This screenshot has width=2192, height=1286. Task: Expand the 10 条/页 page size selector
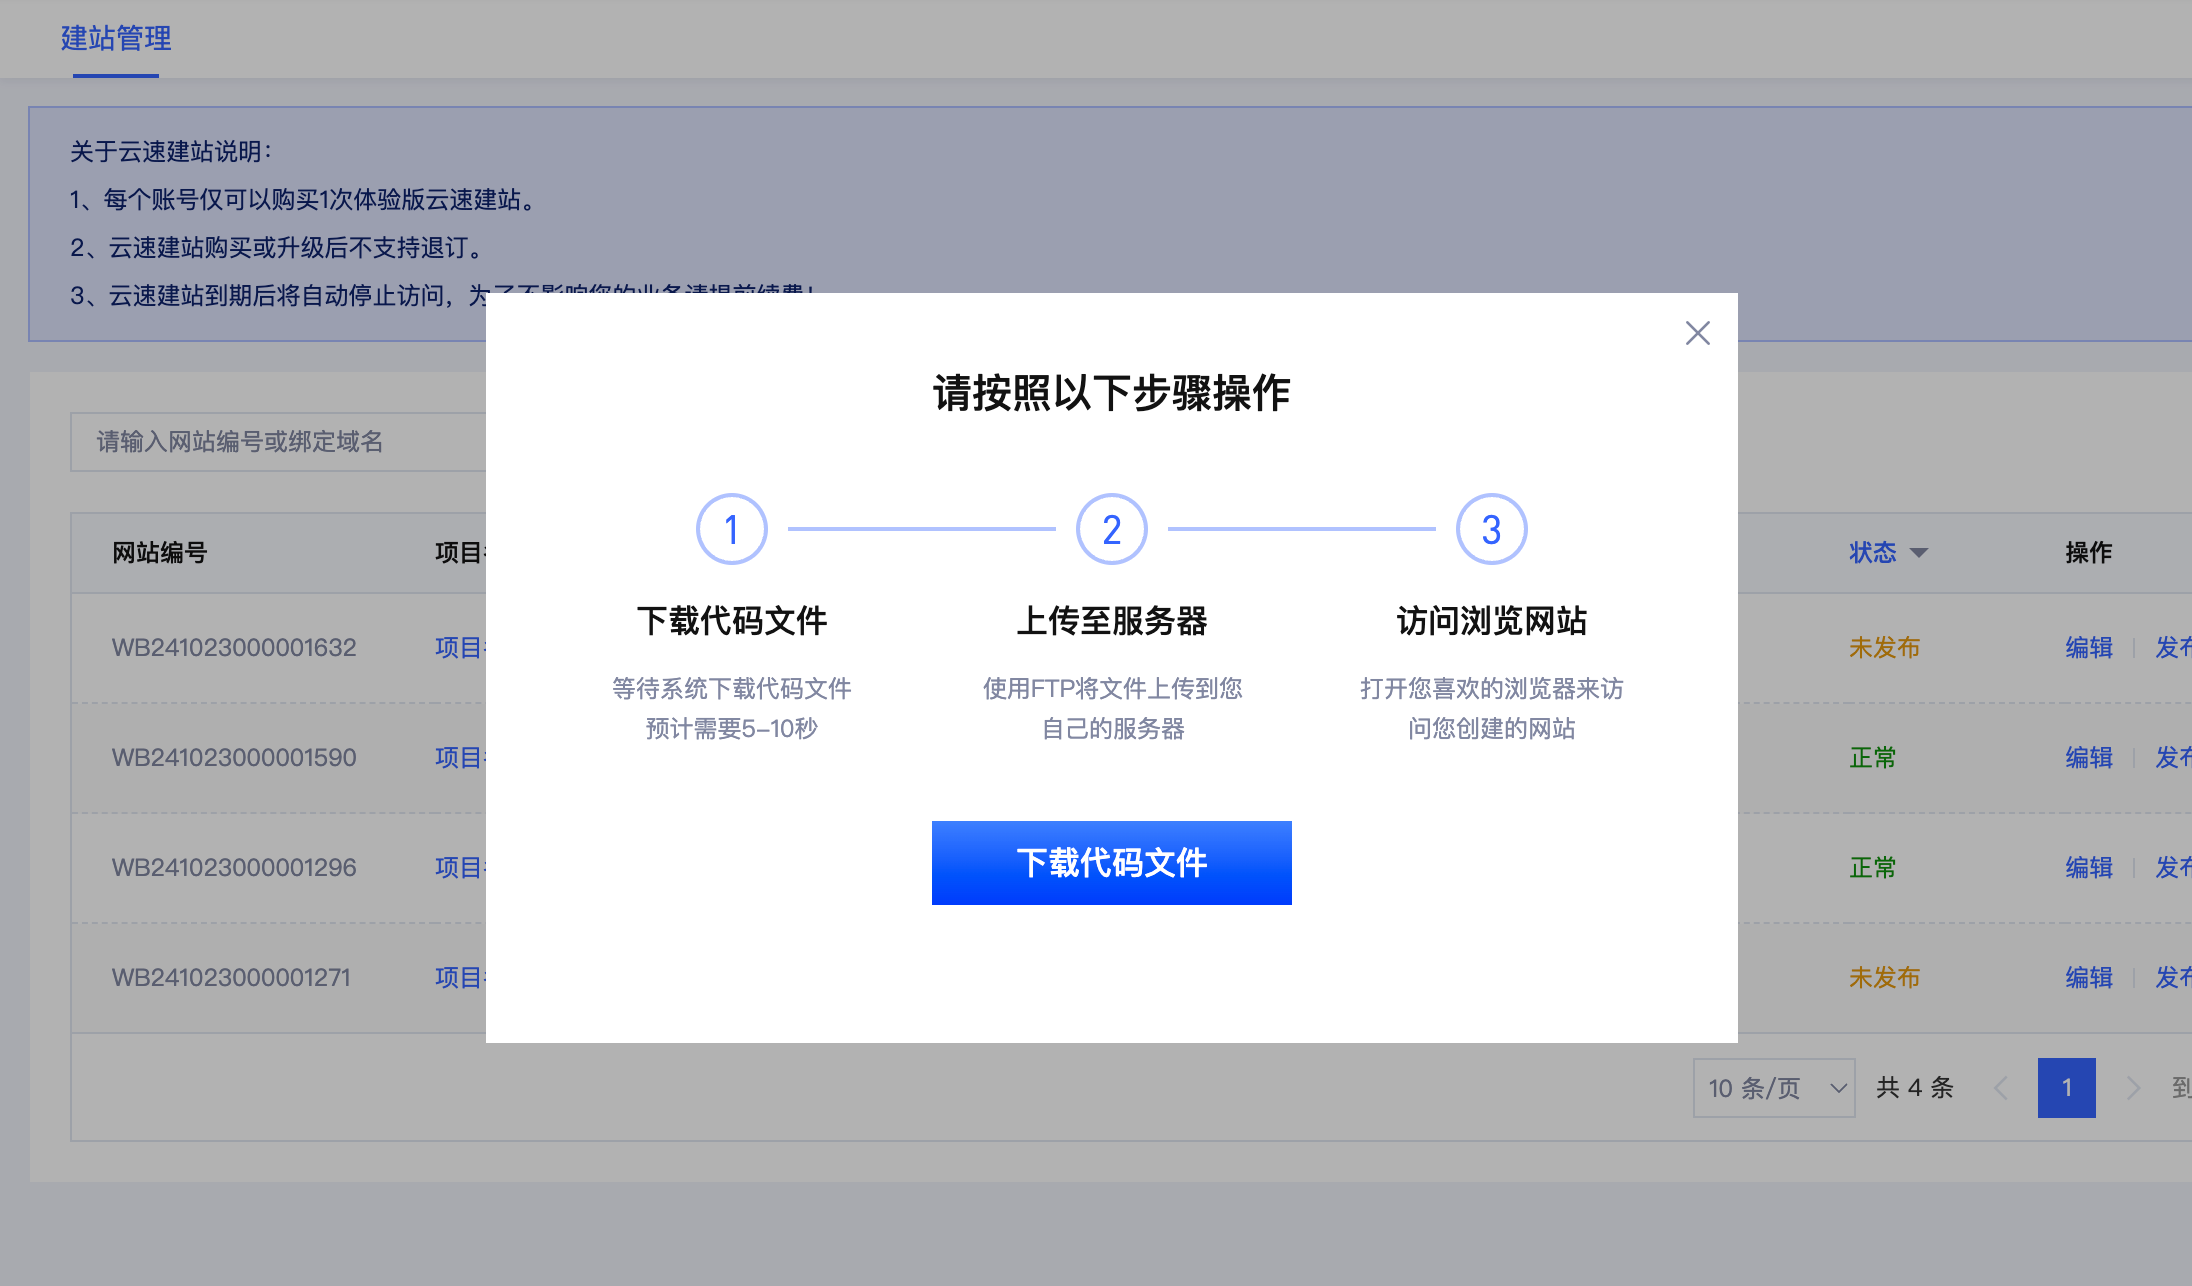pyautogui.click(x=1773, y=1087)
